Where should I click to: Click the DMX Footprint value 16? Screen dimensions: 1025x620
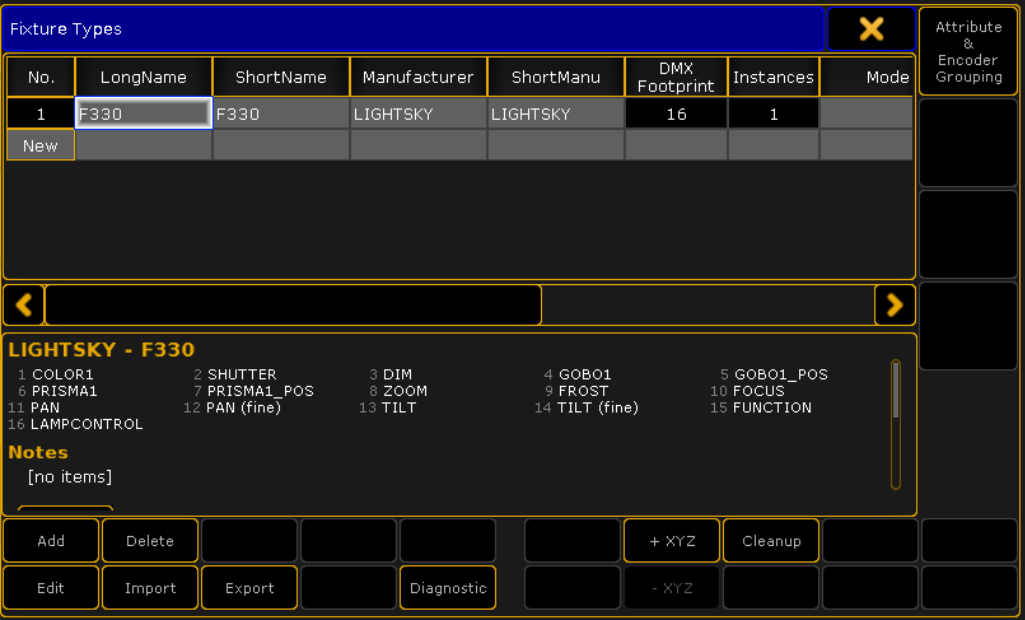click(x=676, y=113)
